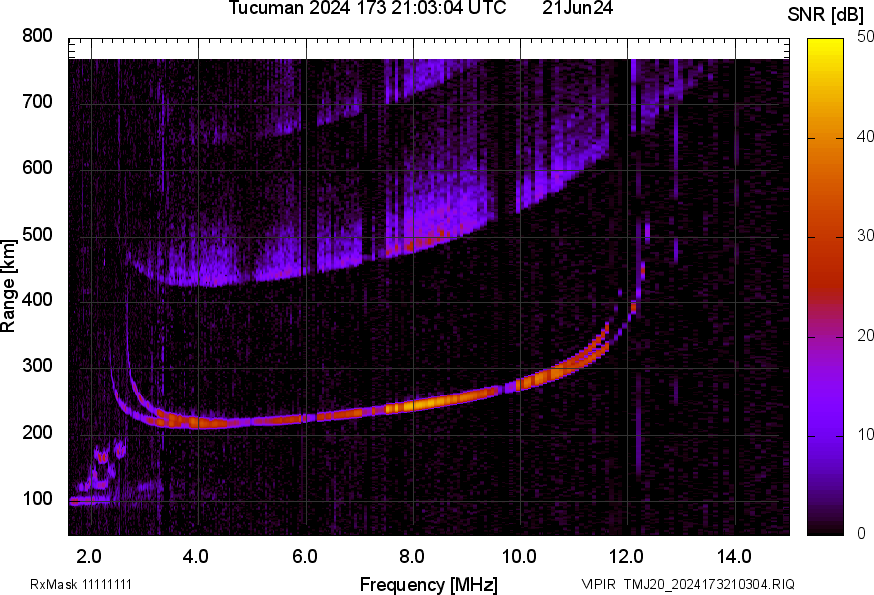
Task: Click the frequency tick label '6.0'
Action: [304, 556]
